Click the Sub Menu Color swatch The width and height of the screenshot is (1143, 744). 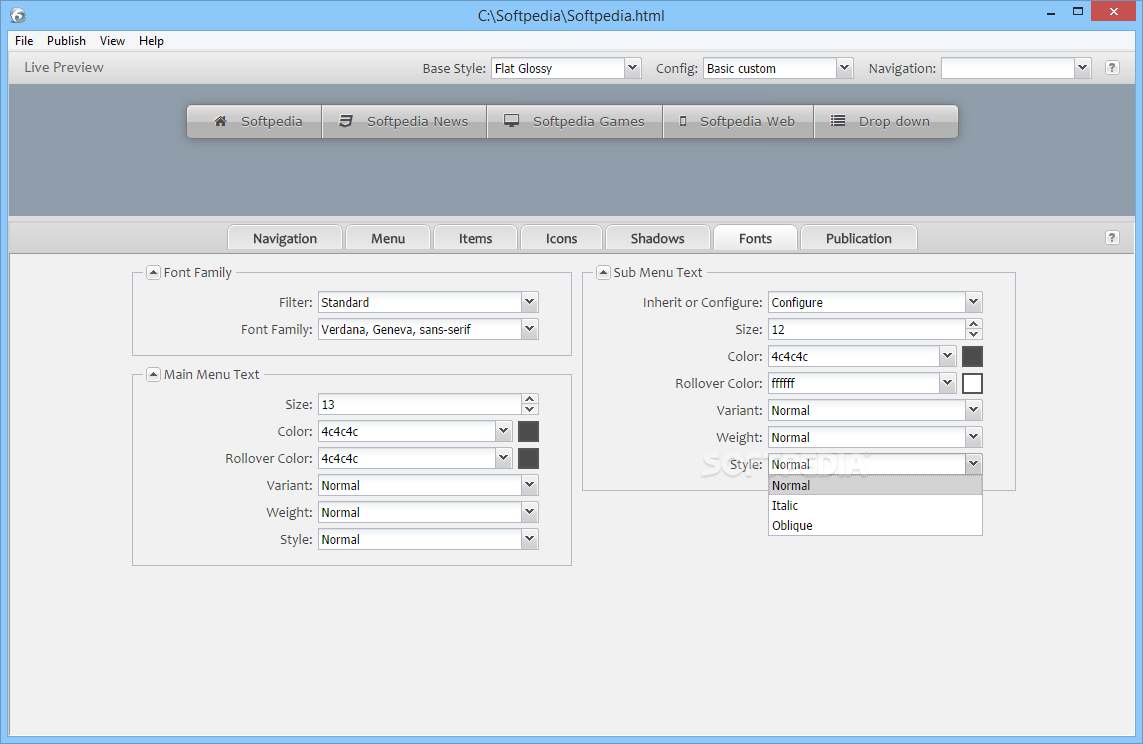pos(972,356)
